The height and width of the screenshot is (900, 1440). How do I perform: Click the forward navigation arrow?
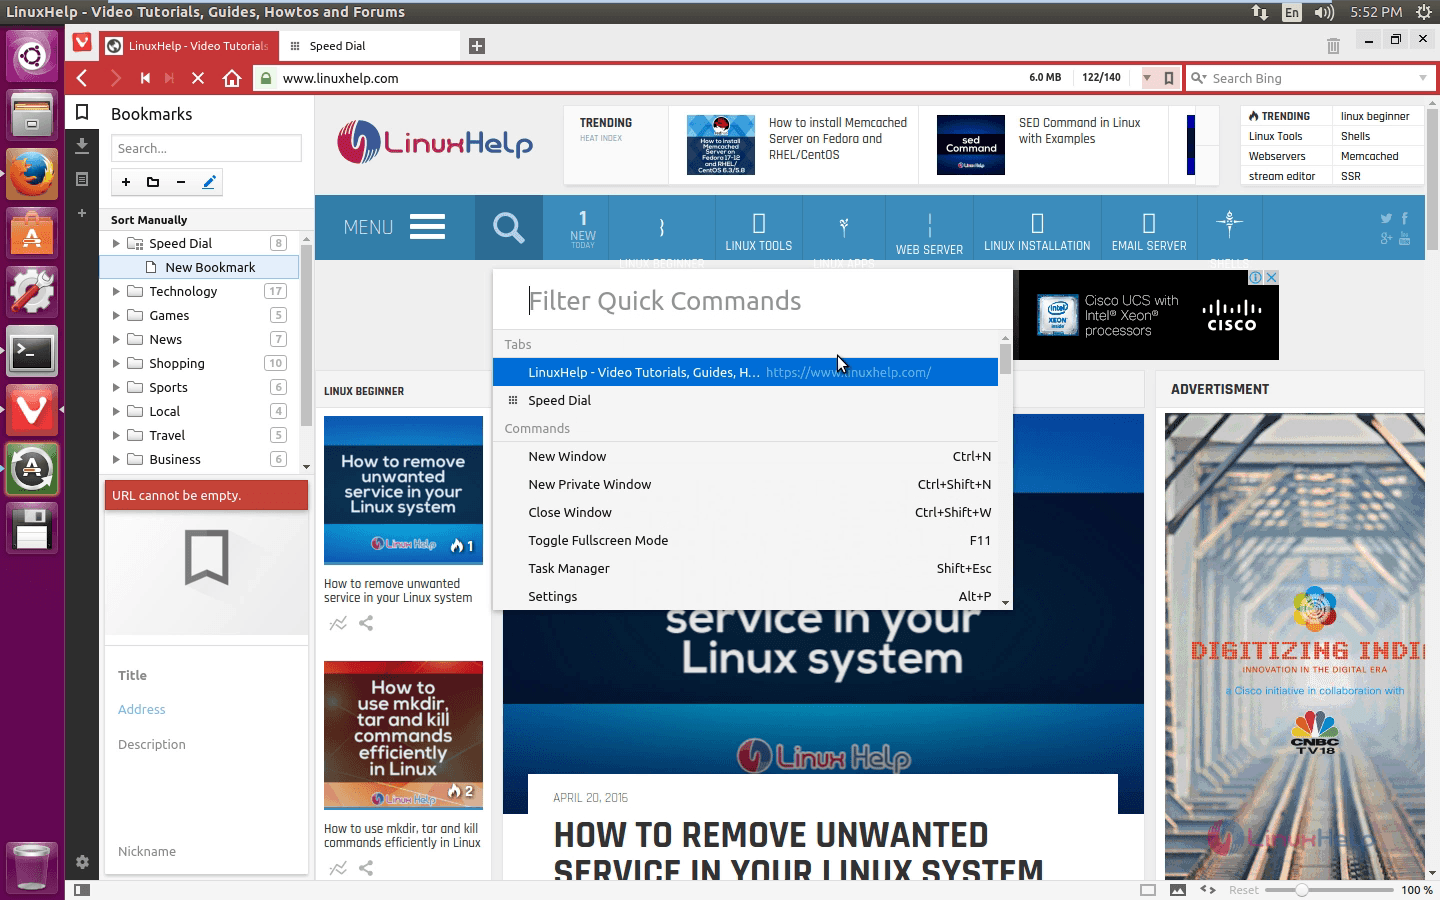pos(116,78)
